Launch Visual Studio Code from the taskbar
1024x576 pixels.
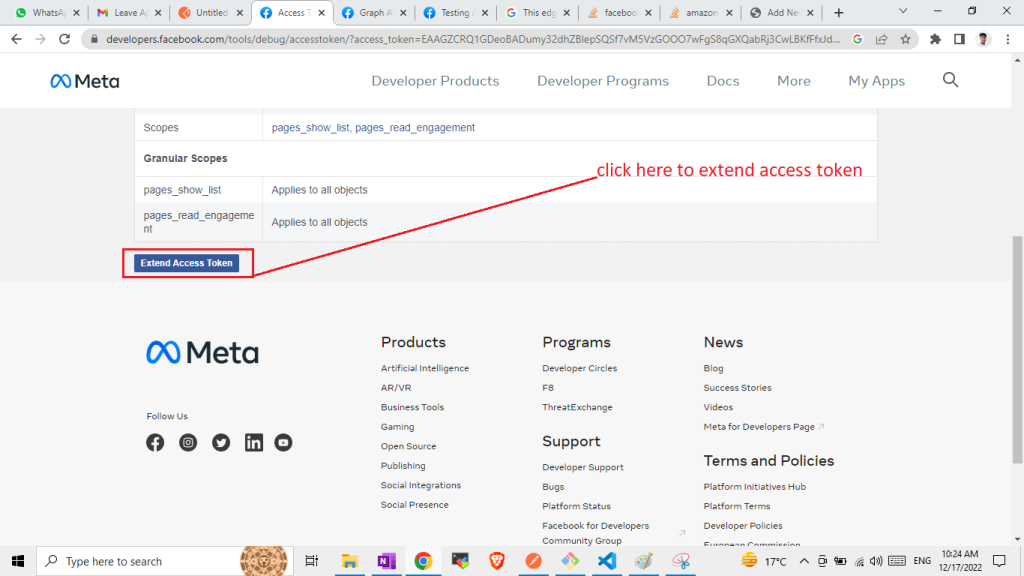tap(607, 561)
